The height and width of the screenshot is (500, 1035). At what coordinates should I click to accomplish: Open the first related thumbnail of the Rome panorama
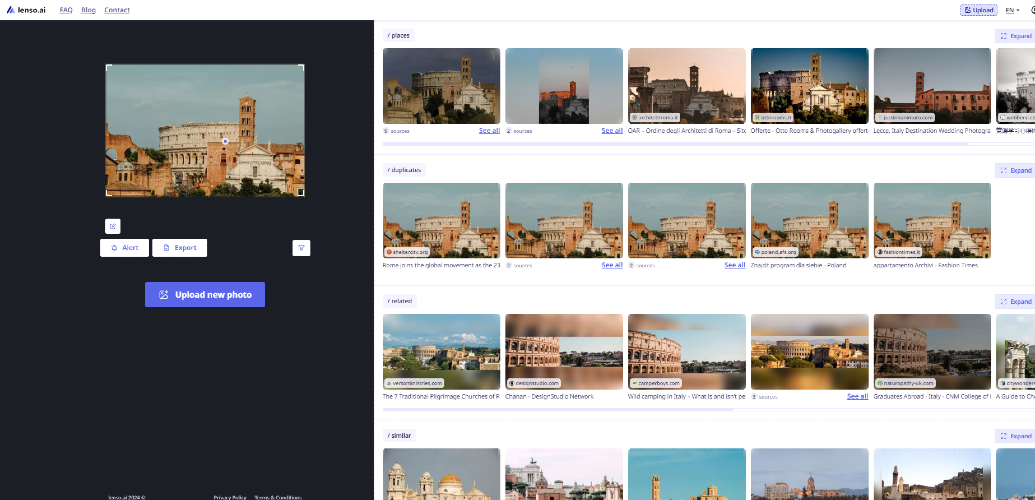442,351
